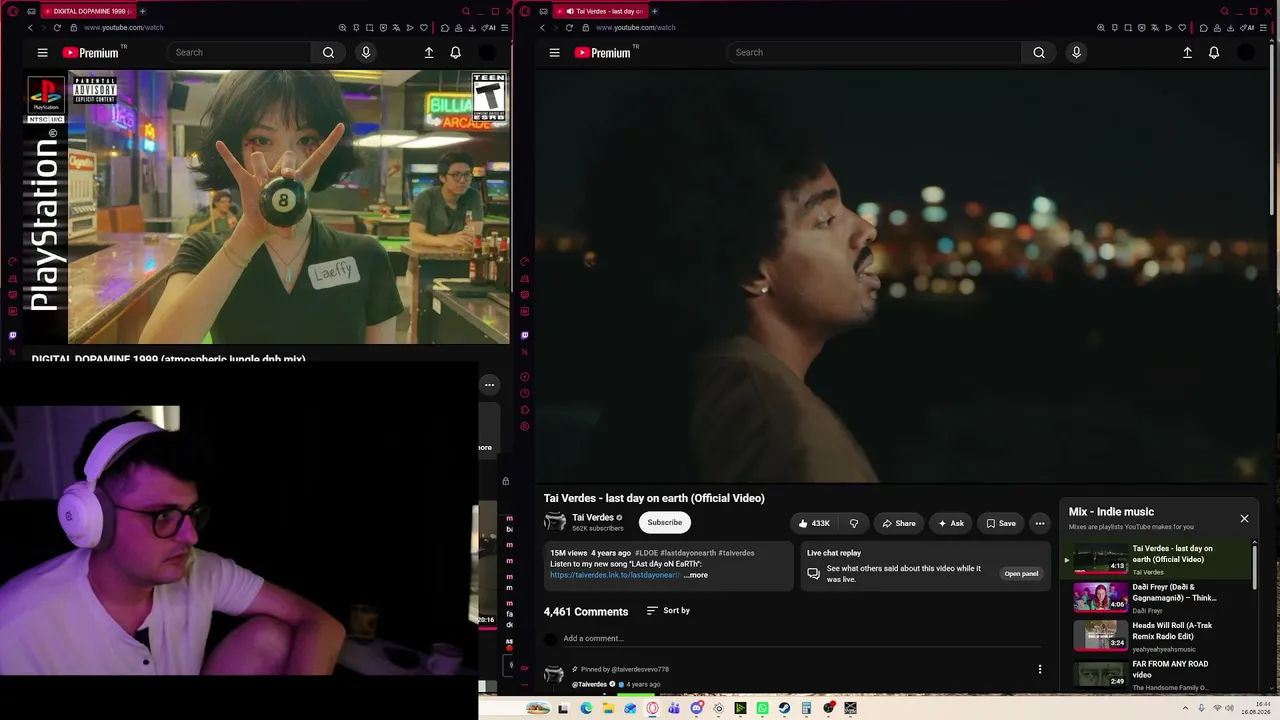Show hidden system tray icons
This screenshot has height=720, width=1280.
(1185, 708)
